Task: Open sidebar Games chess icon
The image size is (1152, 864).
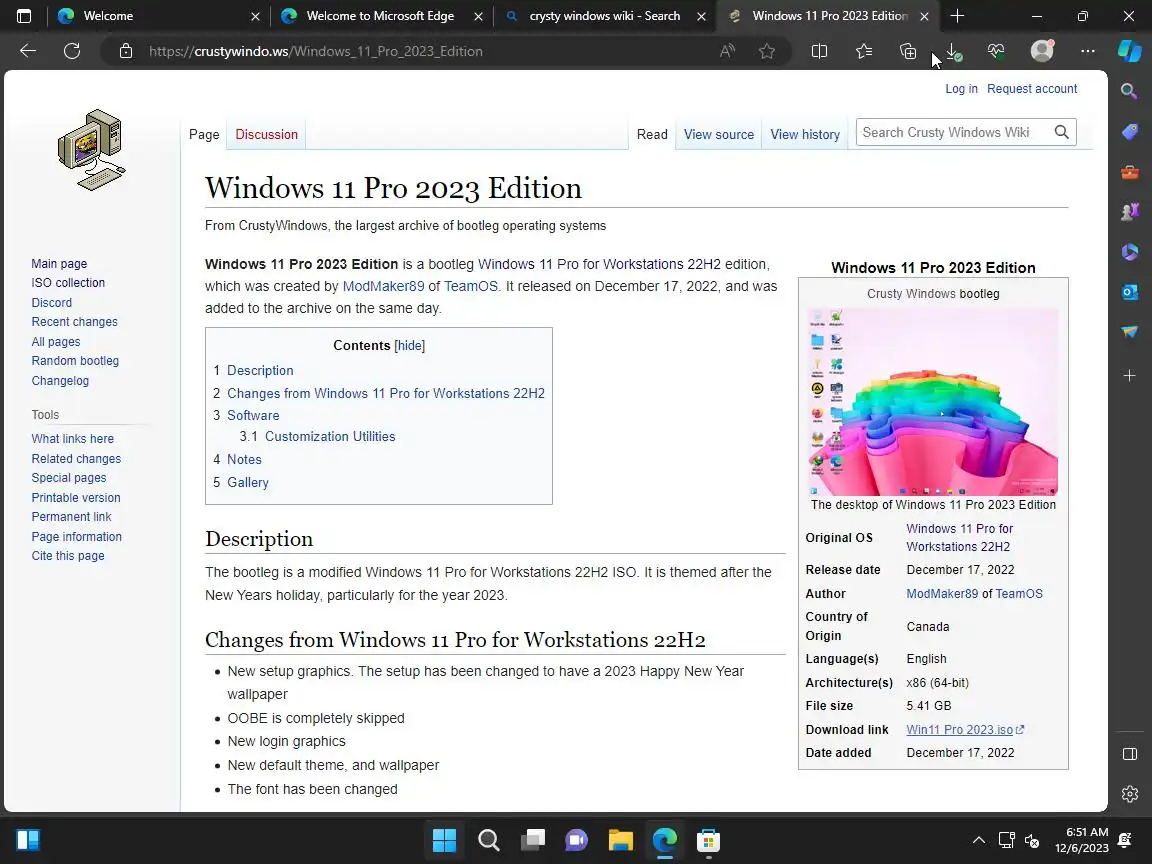Action: click(x=1130, y=212)
